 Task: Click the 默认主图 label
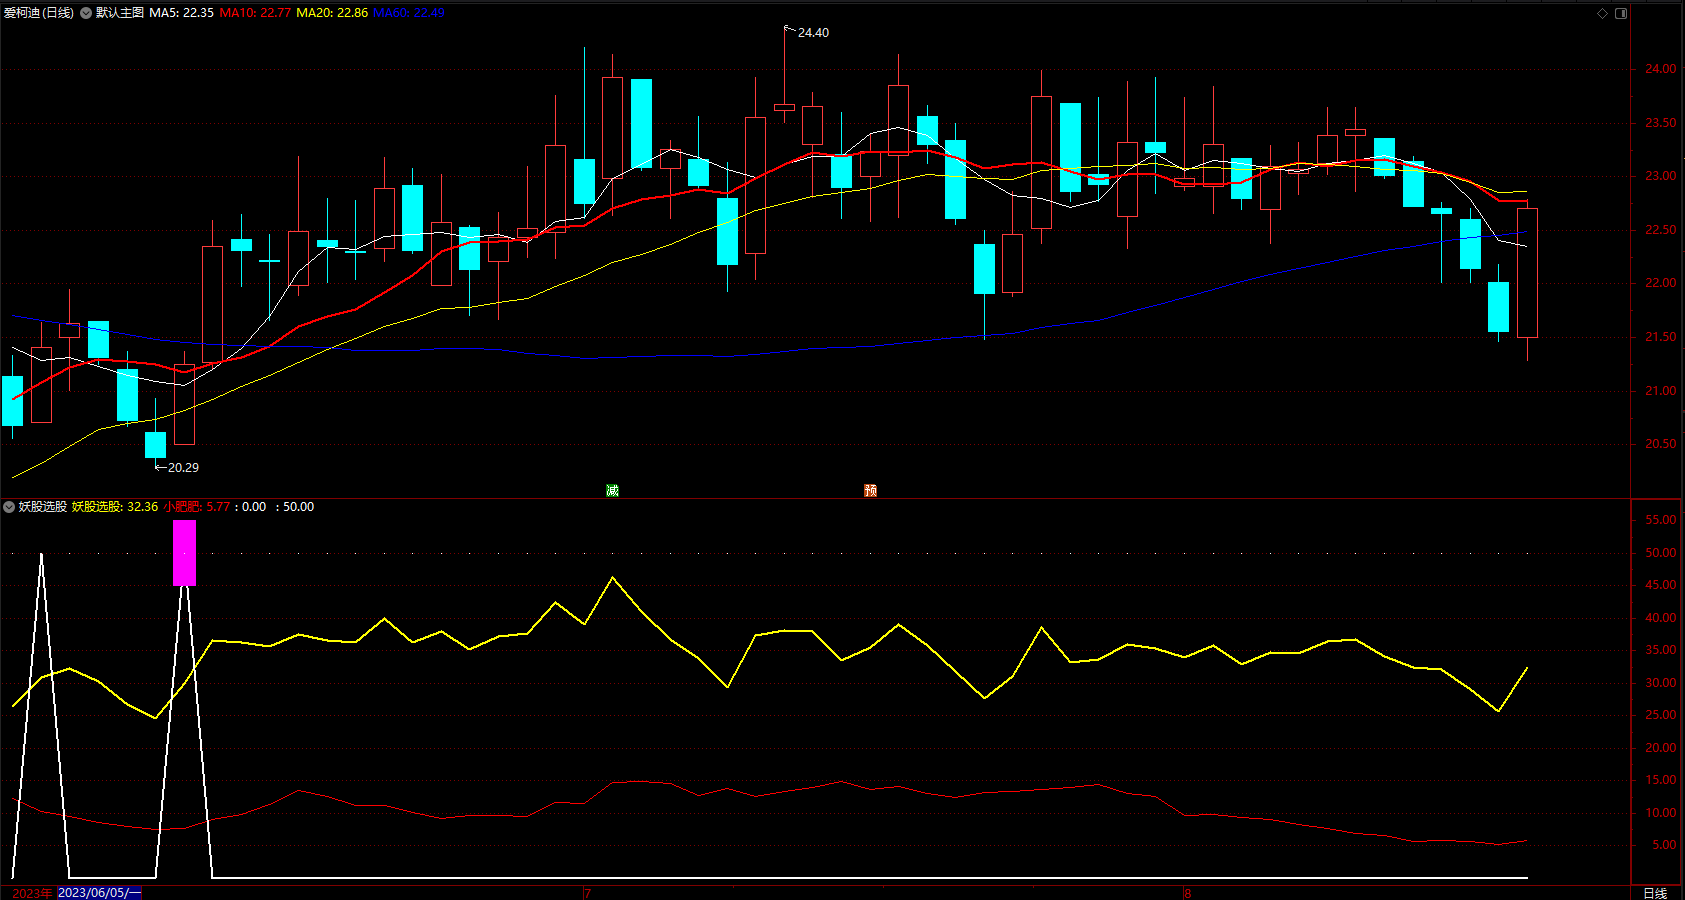pyautogui.click(x=120, y=13)
